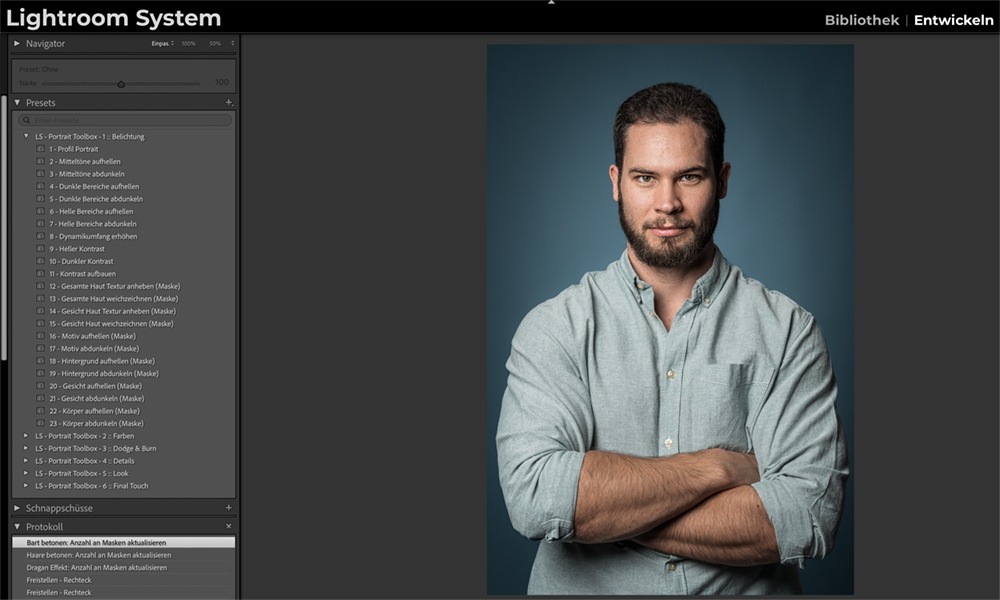
Task: Clear history with Protokoll X icon
Action: pyautogui.click(x=228, y=526)
